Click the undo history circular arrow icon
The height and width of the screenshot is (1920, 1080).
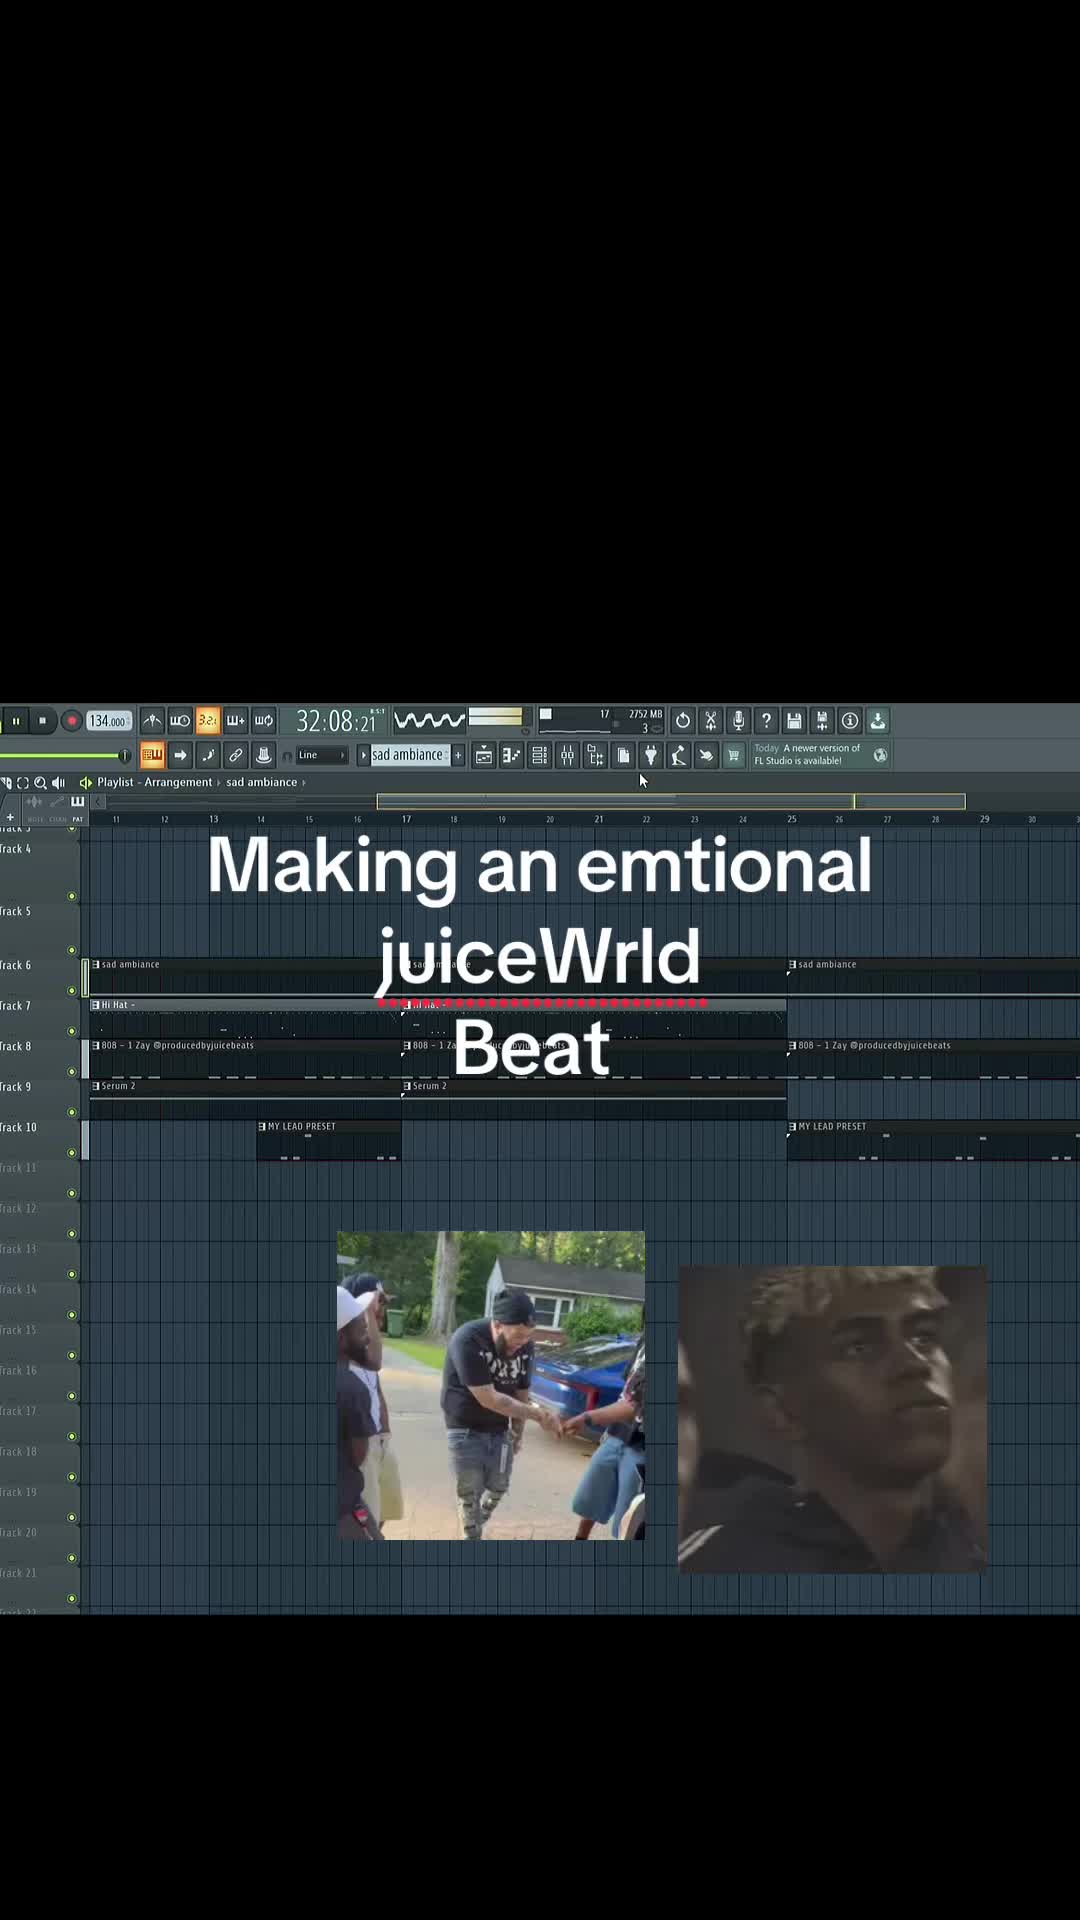point(683,720)
